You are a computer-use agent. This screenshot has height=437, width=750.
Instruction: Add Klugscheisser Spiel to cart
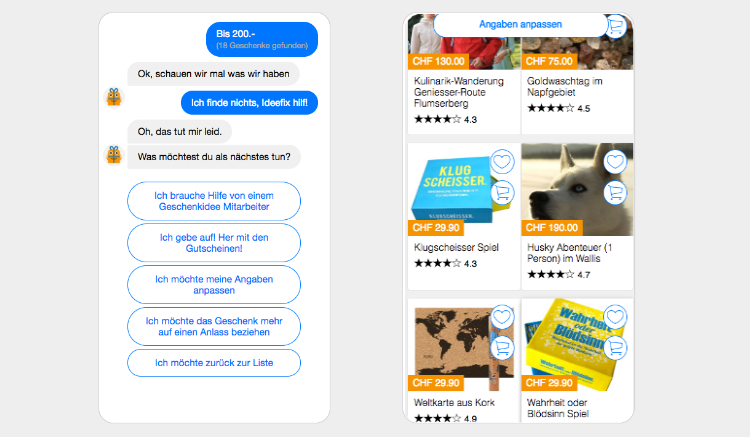tap(502, 193)
